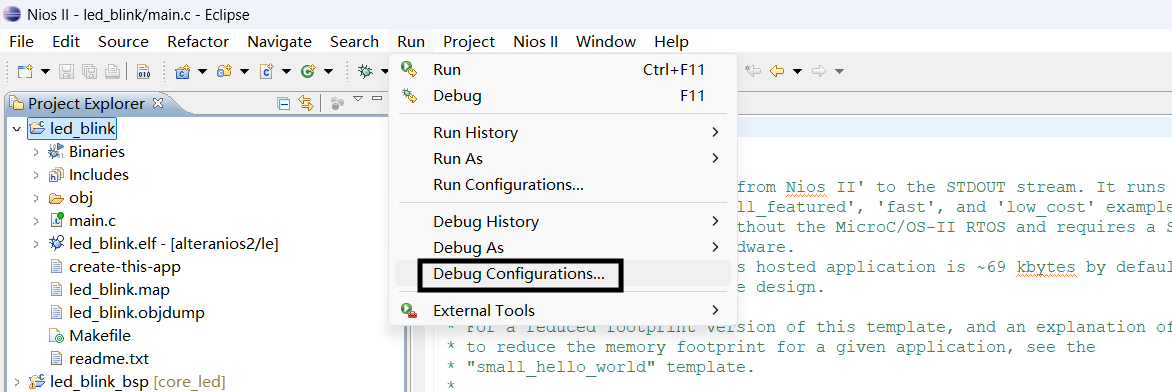This screenshot has height=392, width=1172.
Task: Collapse All in Project Explorer
Action: click(x=283, y=103)
